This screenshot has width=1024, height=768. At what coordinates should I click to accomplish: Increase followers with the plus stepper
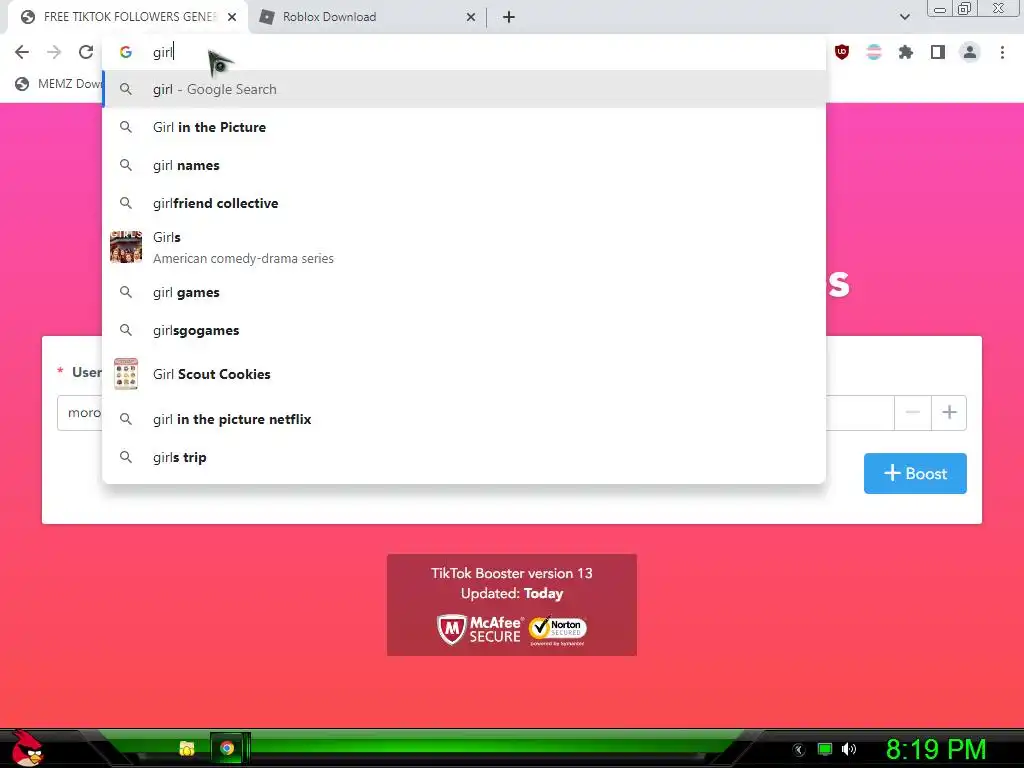tap(949, 412)
